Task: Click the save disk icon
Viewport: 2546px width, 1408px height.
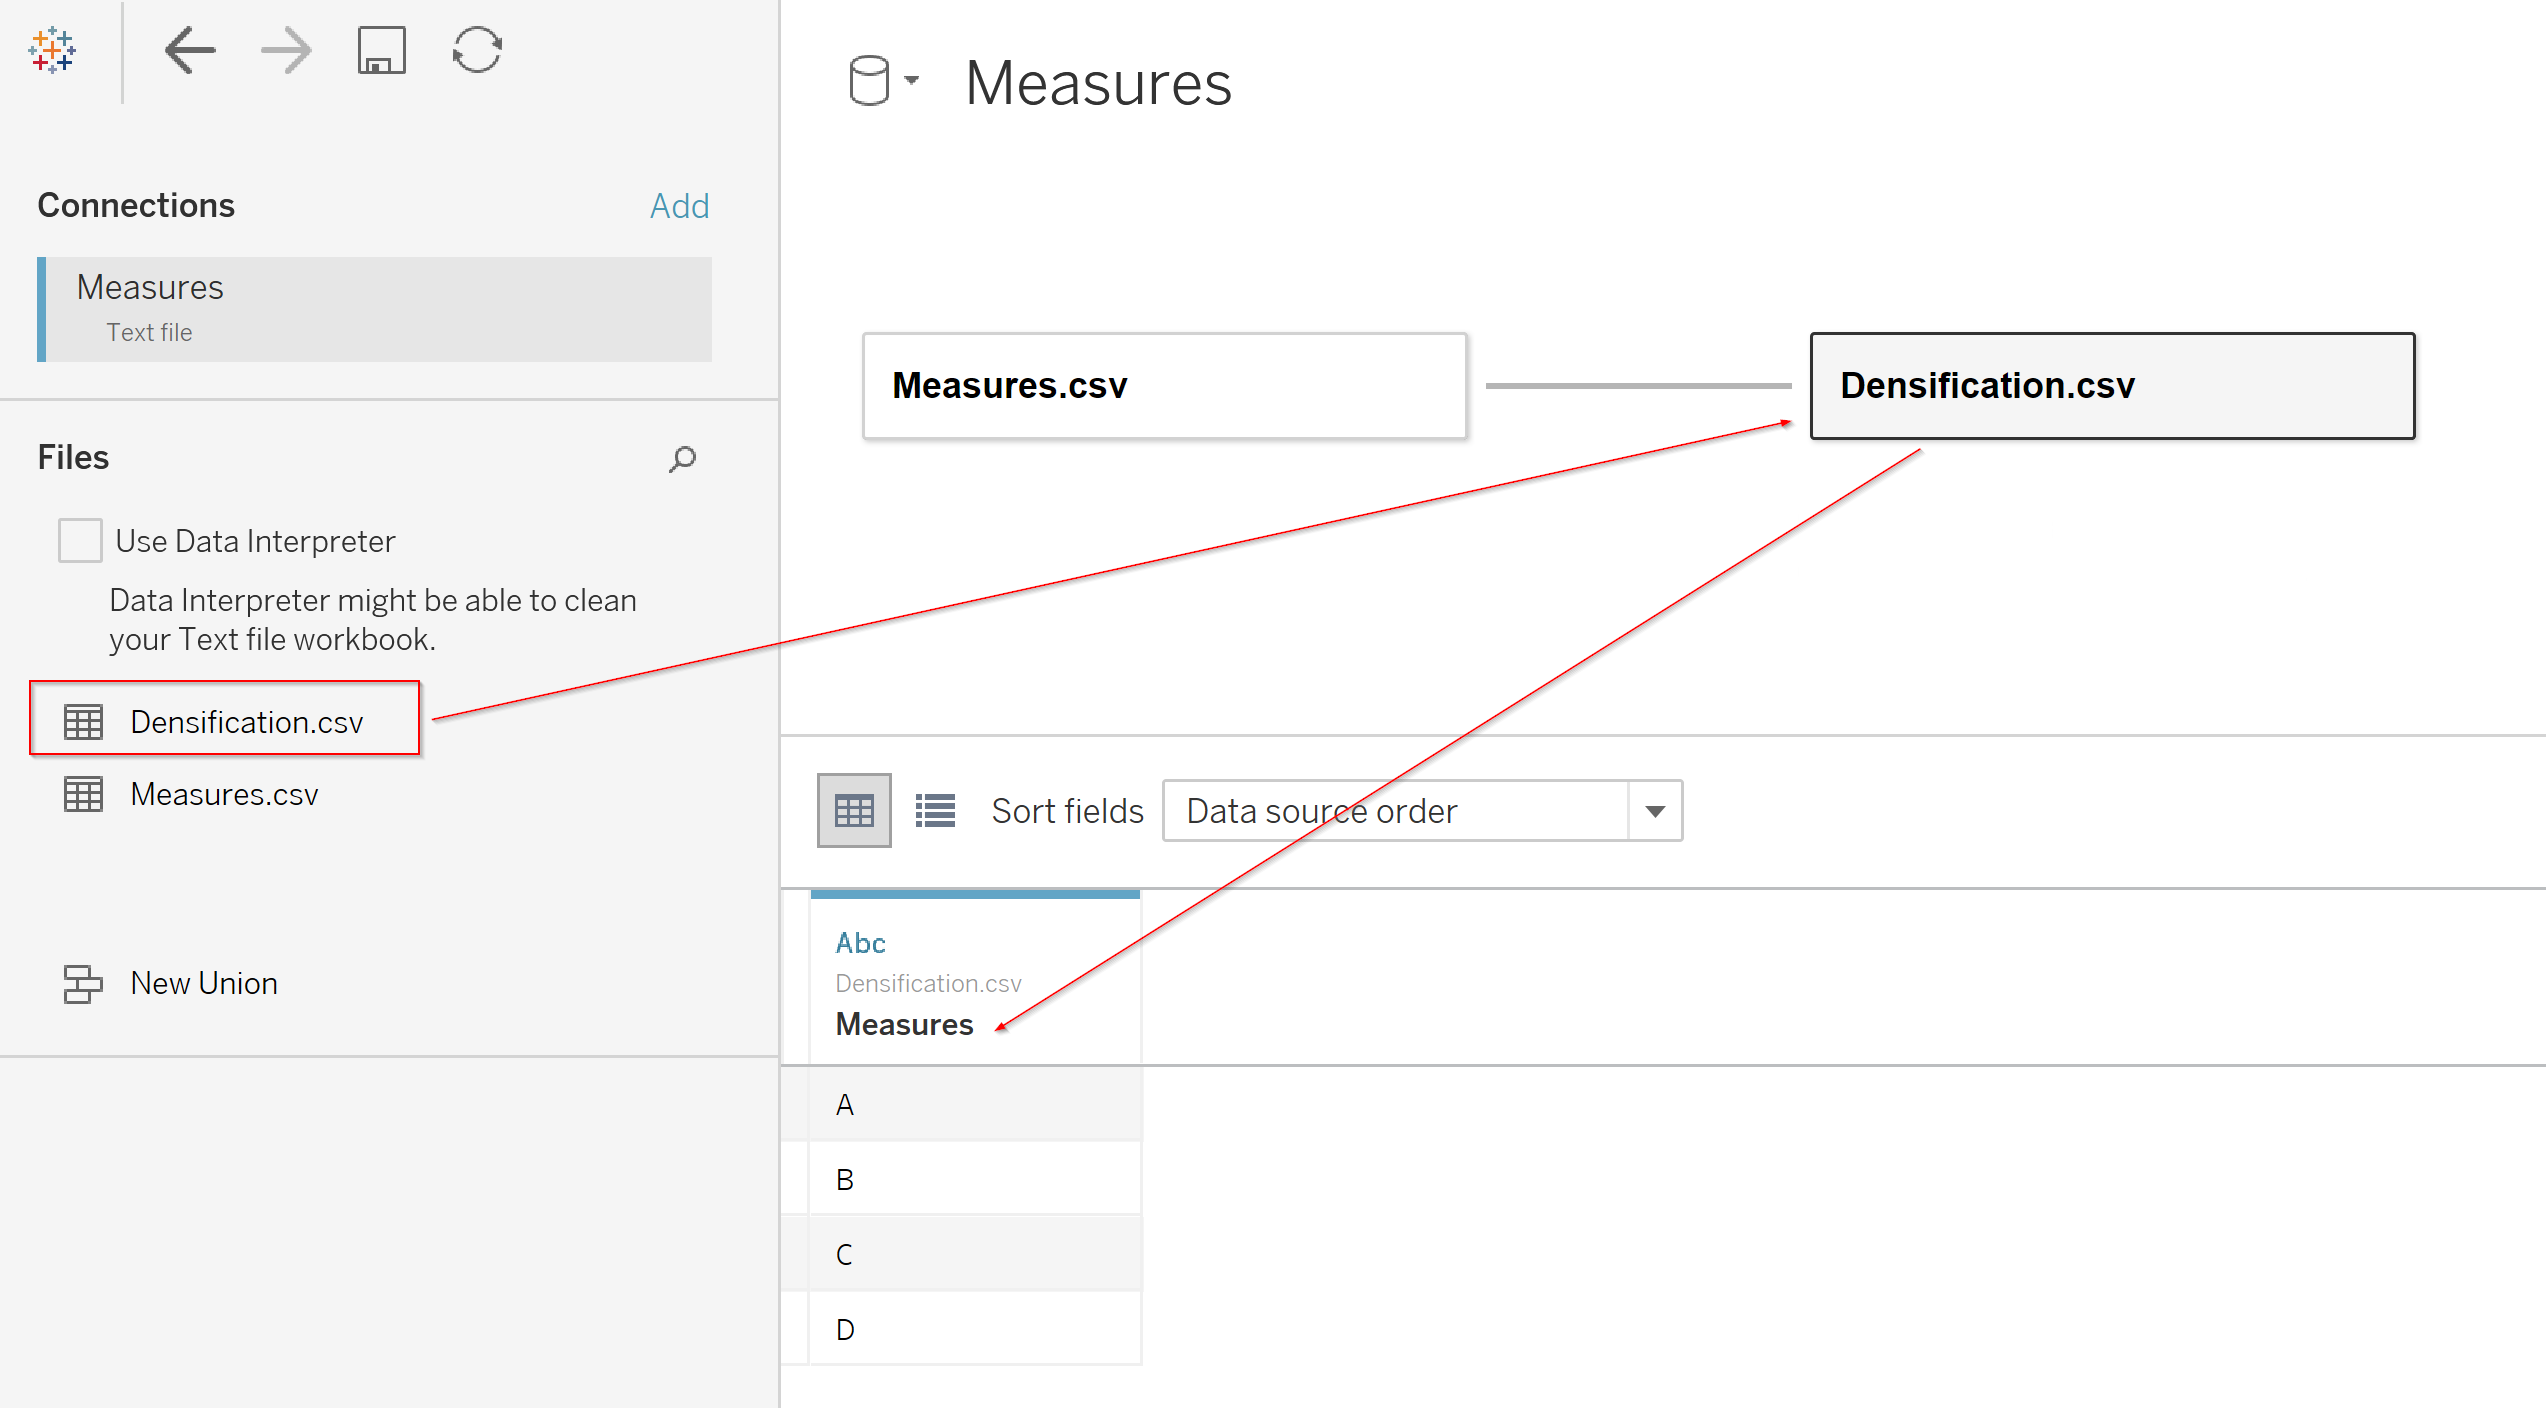Action: tap(381, 50)
